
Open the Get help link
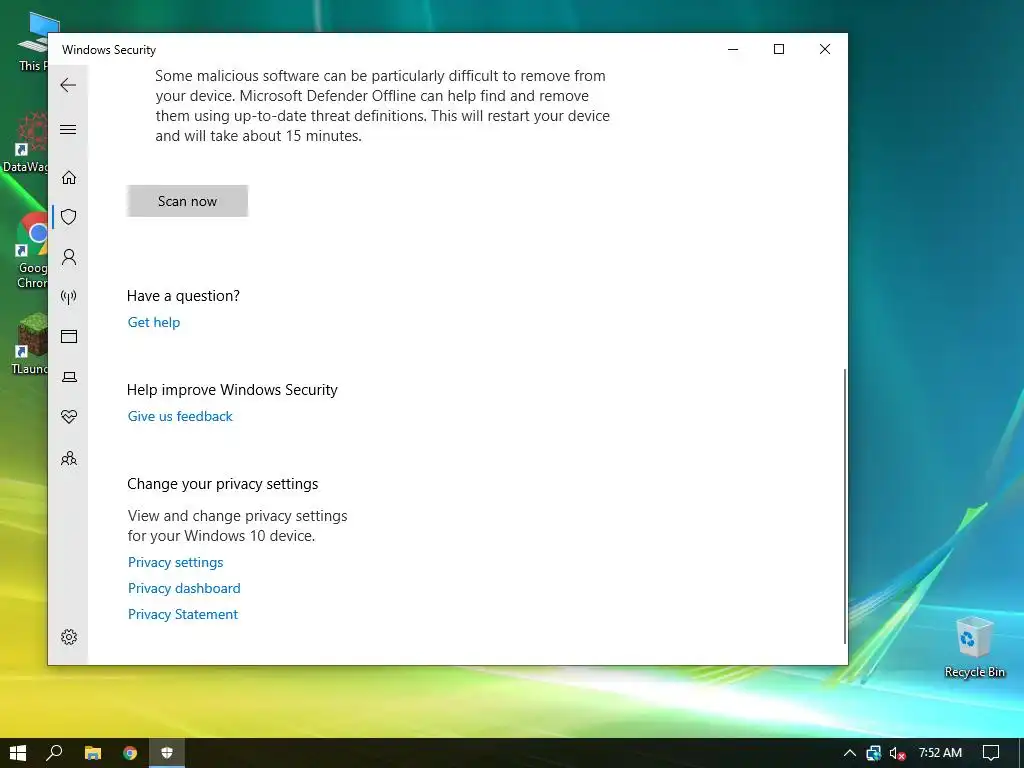[x=153, y=322]
